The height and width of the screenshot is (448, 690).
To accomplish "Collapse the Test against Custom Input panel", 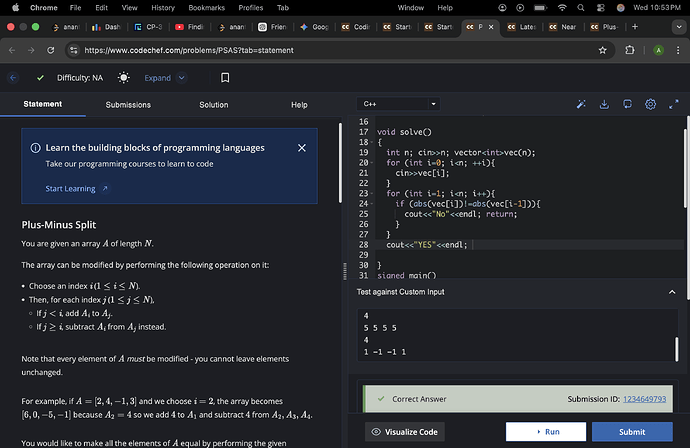I will [x=672, y=292].
